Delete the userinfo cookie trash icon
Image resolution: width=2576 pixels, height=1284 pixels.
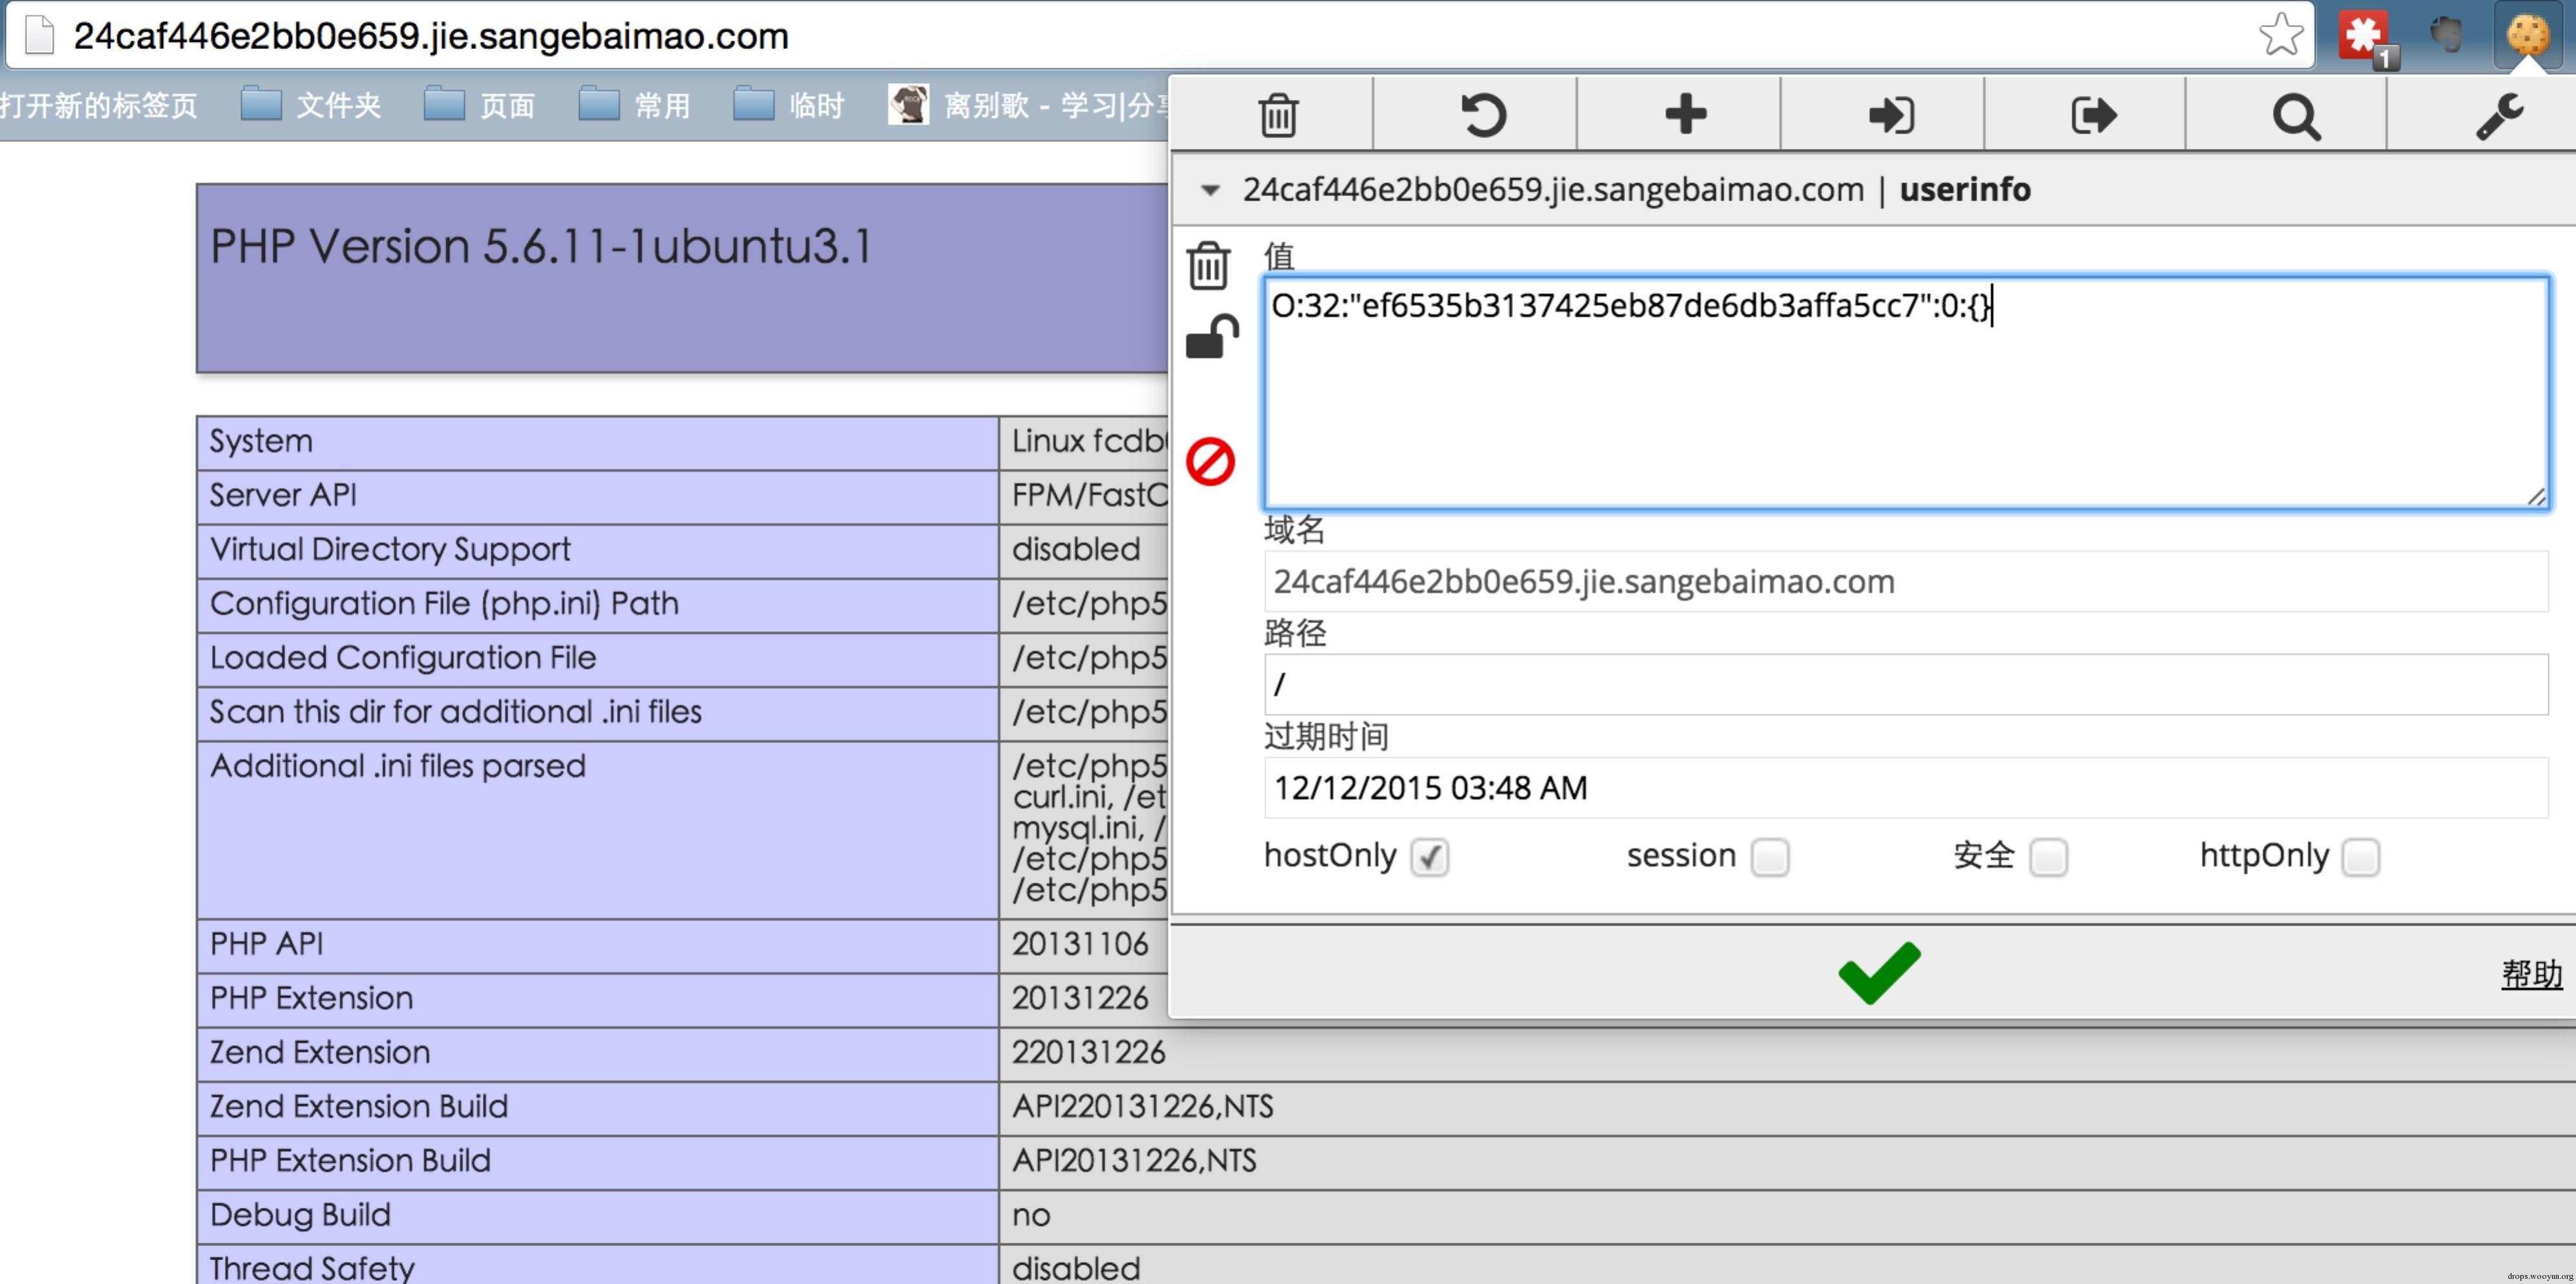pyautogui.click(x=1208, y=266)
